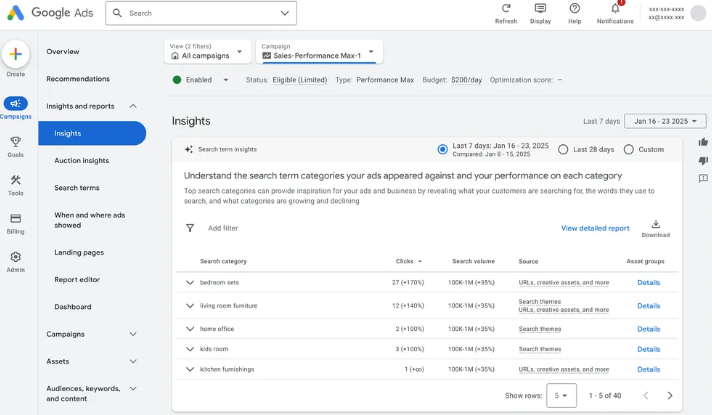Image resolution: width=712 pixels, height=415 pixels.
Task: Open the Landing pages menu item
Action: pyautogui.click(x=79, y=252)
